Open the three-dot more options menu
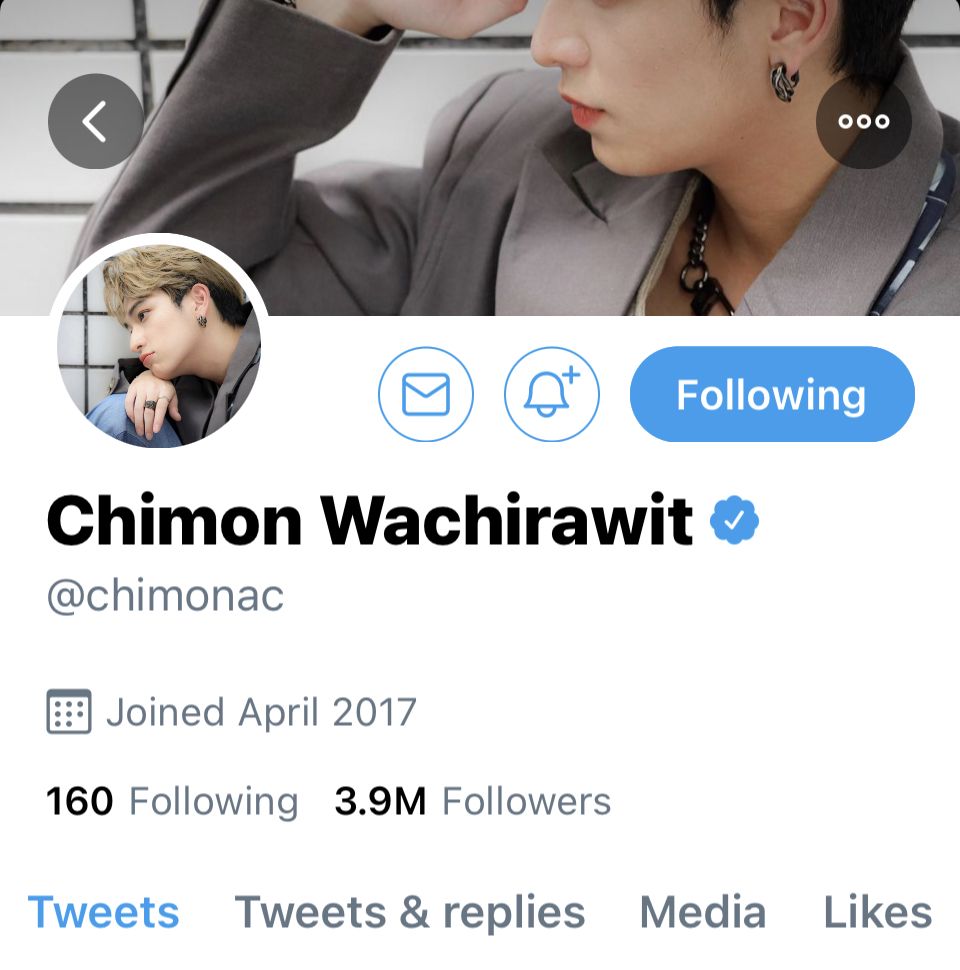Viewport: 960px width, 970px height. click(864, 121)
